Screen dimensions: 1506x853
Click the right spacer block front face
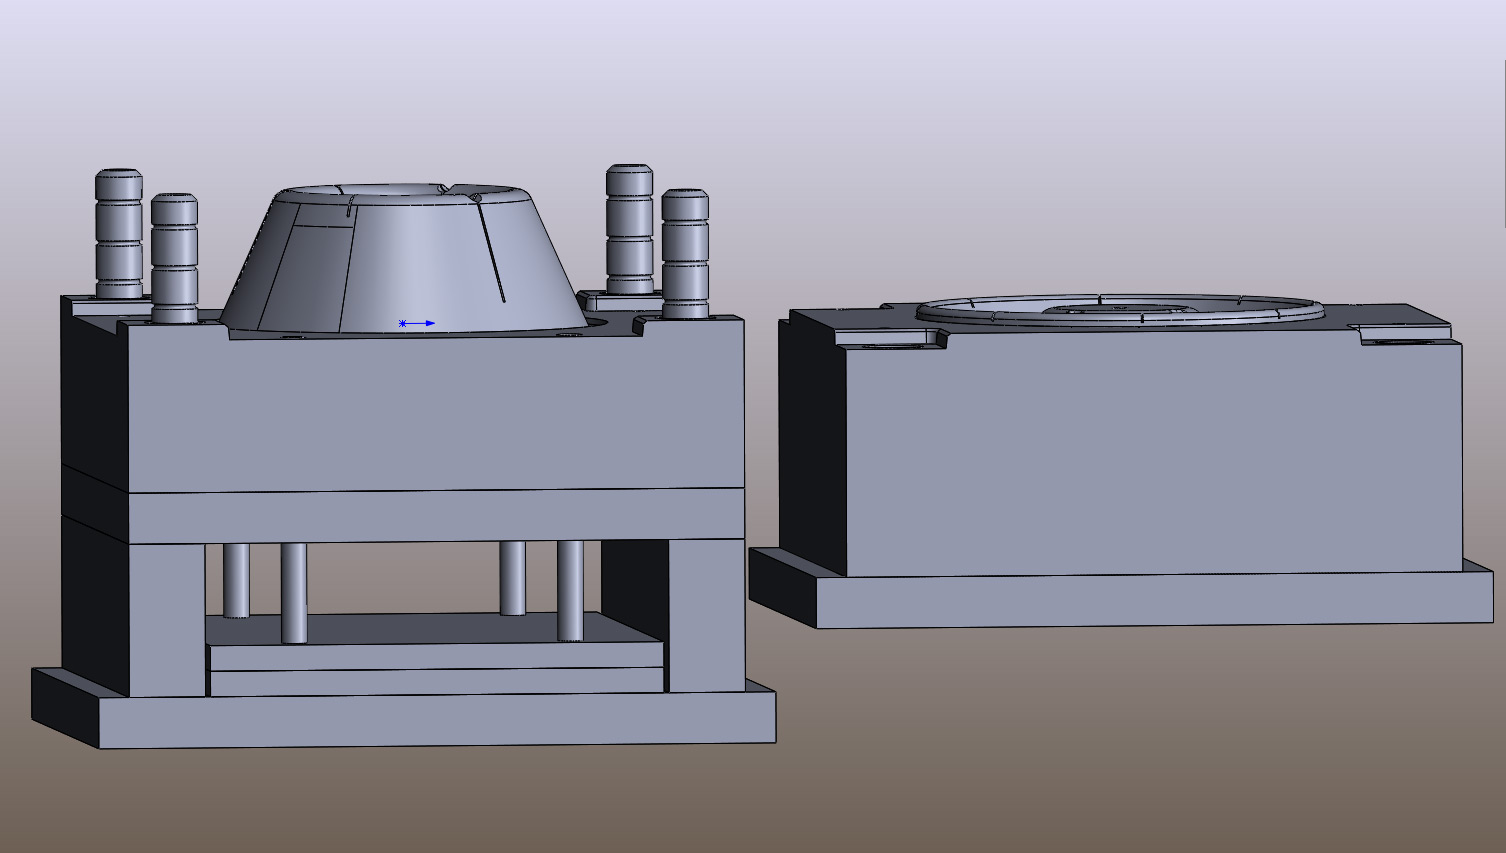[x=706, y=615]
